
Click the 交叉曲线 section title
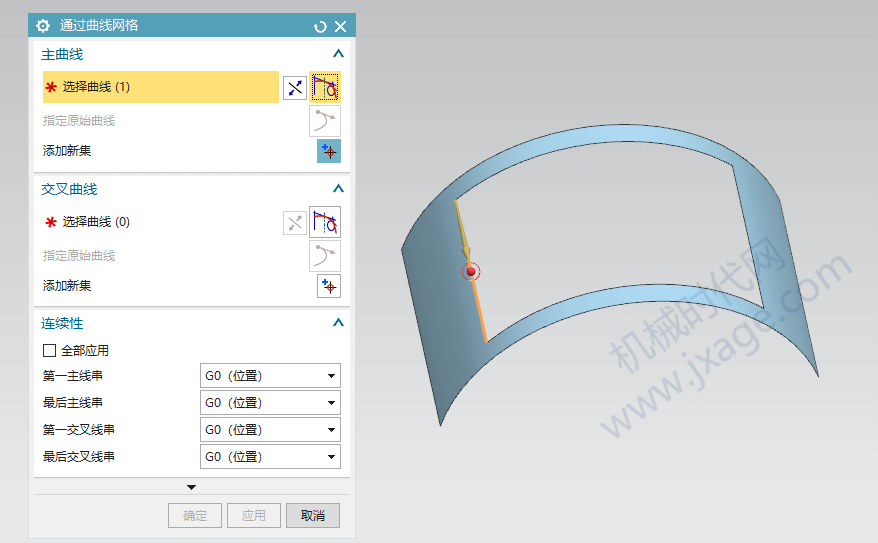tap(69, 189)
